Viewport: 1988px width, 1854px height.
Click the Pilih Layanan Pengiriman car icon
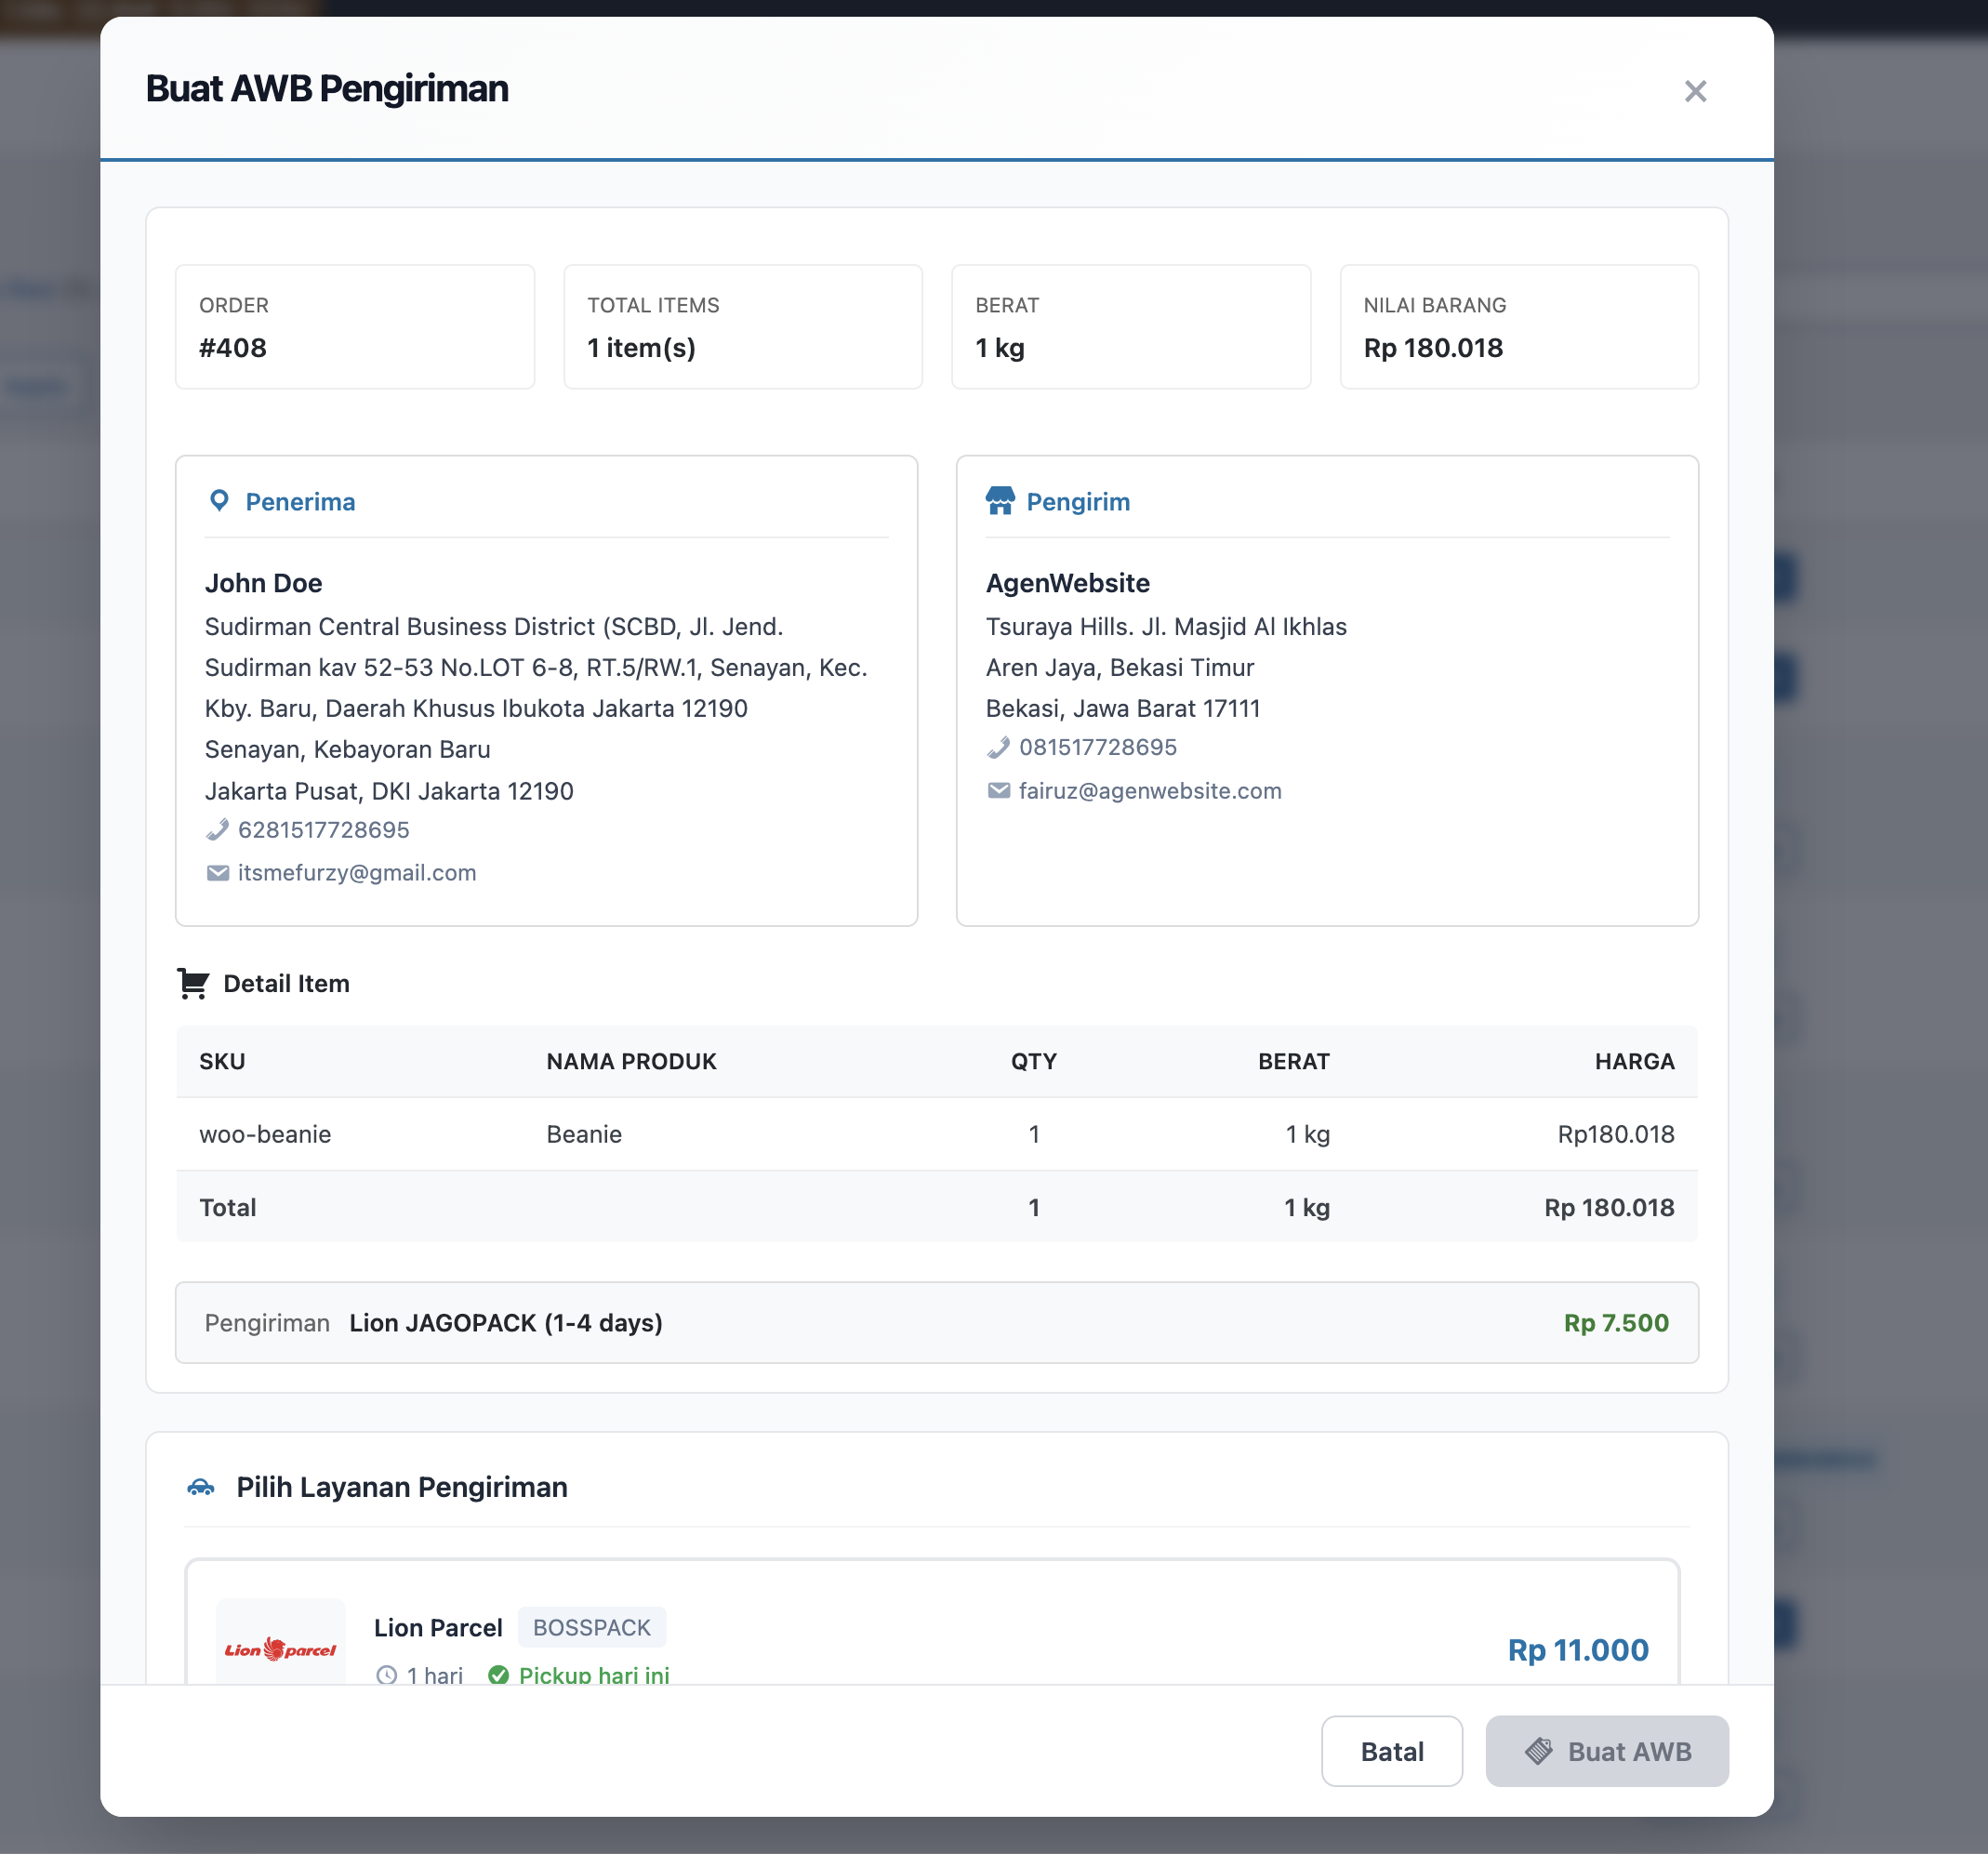click(x=201, y=1487)
